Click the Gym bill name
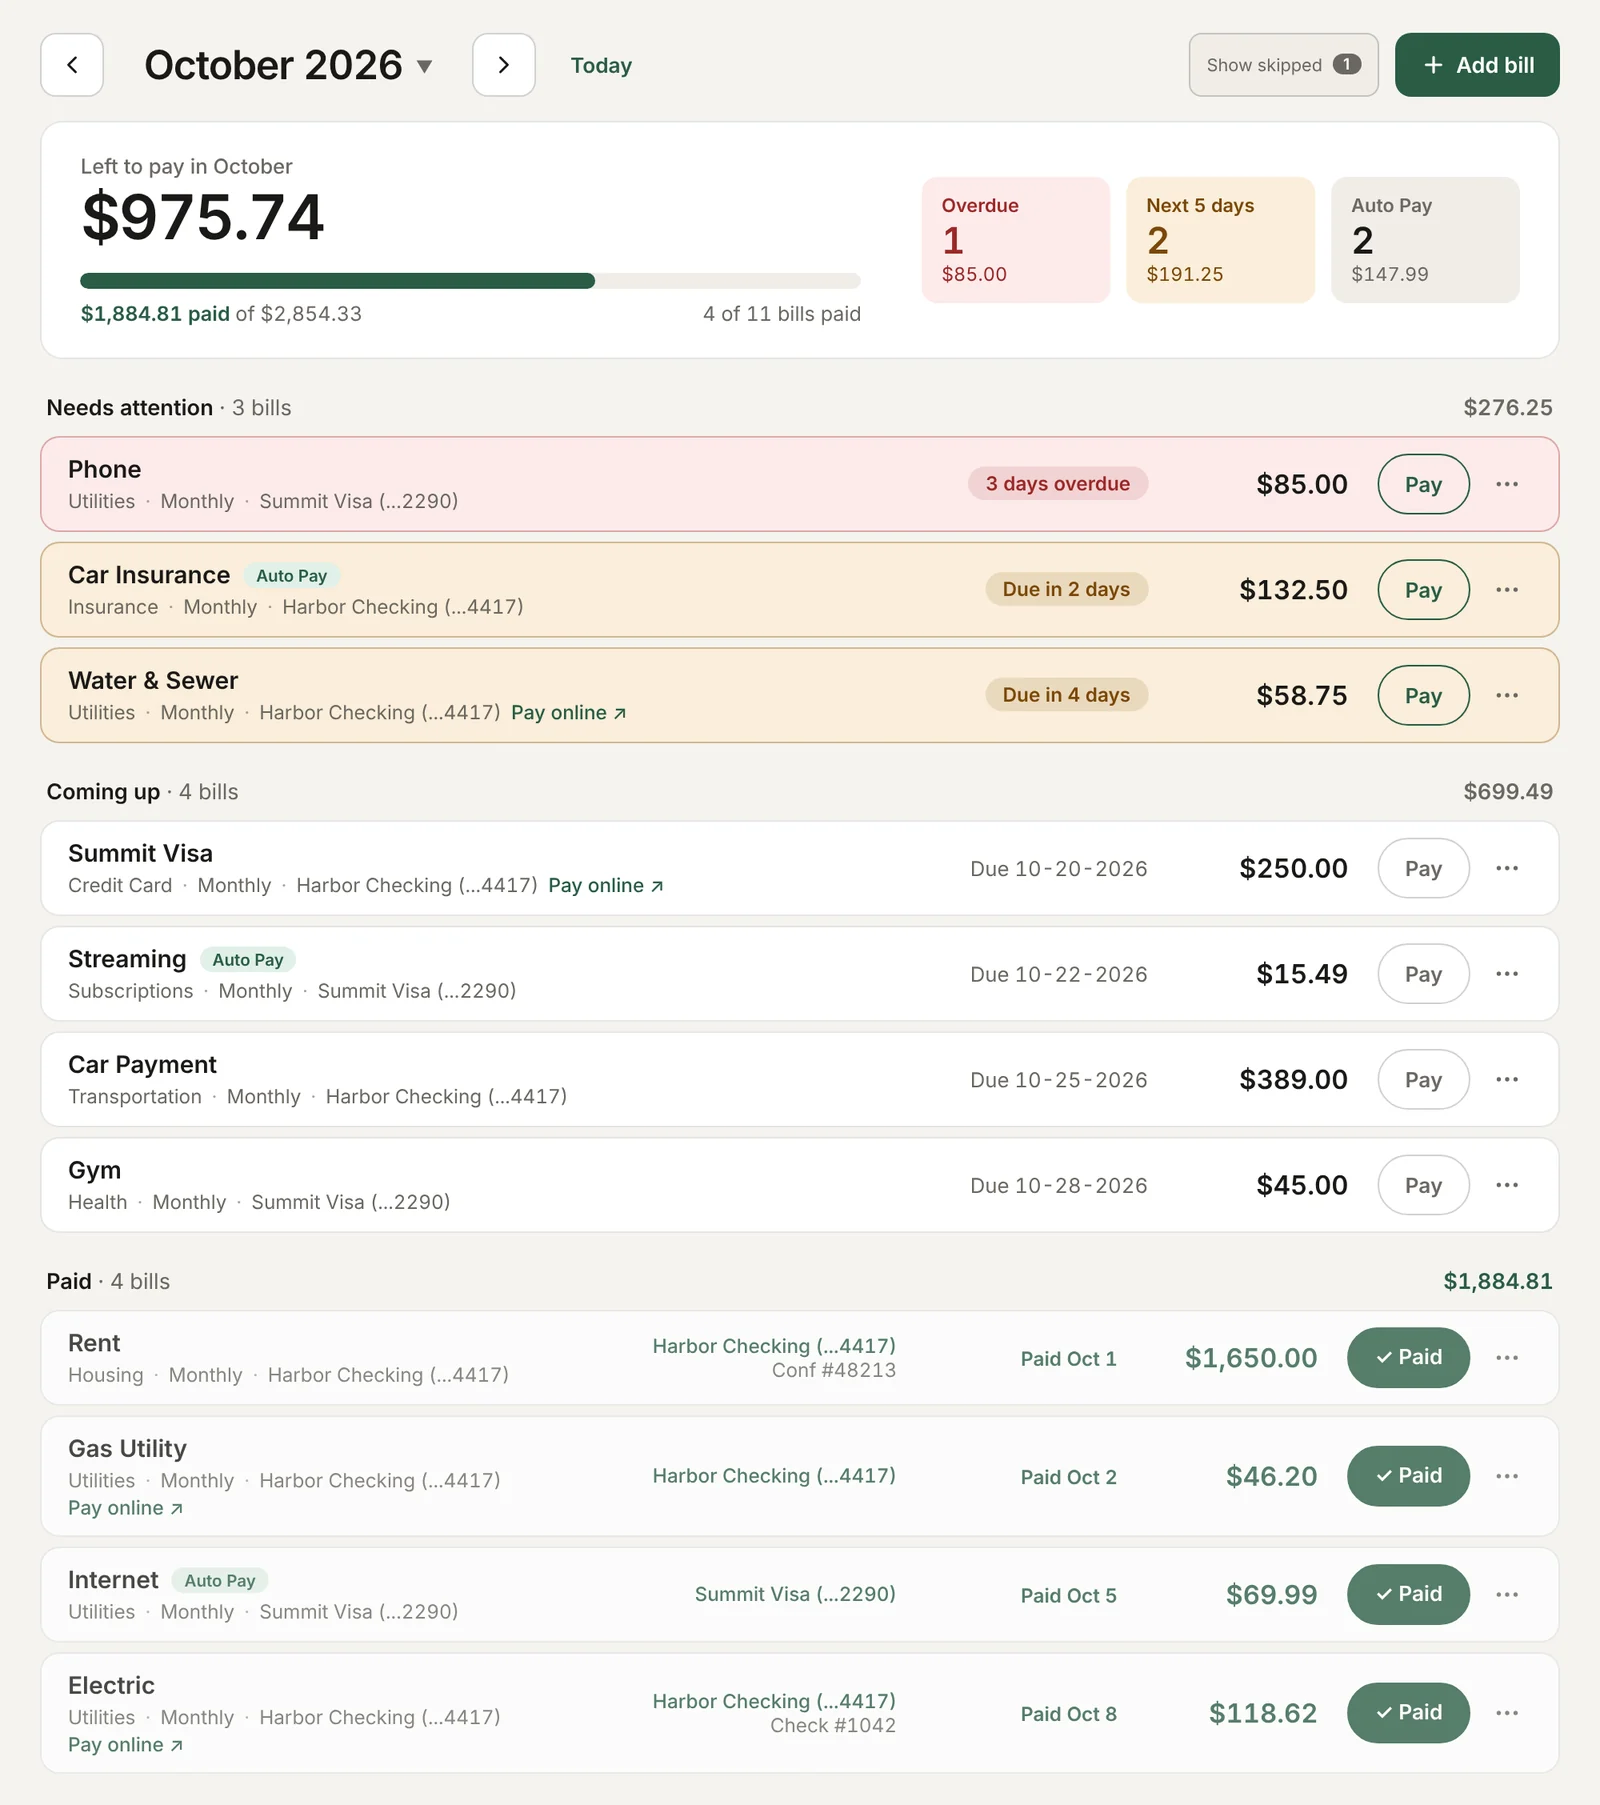Screen dimensions: 1600x1805 94,1170
